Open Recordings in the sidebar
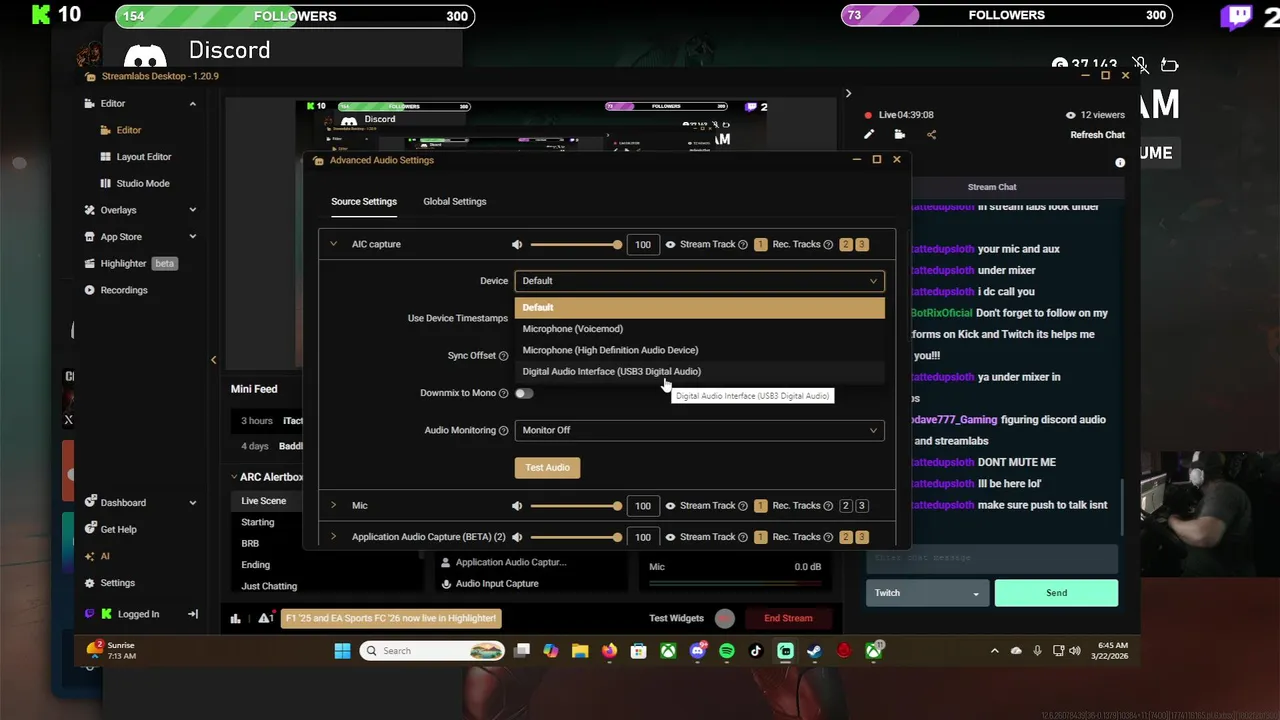Viewport: 1280px width, 720px height. pyautogui.click(x=116, y=290)
